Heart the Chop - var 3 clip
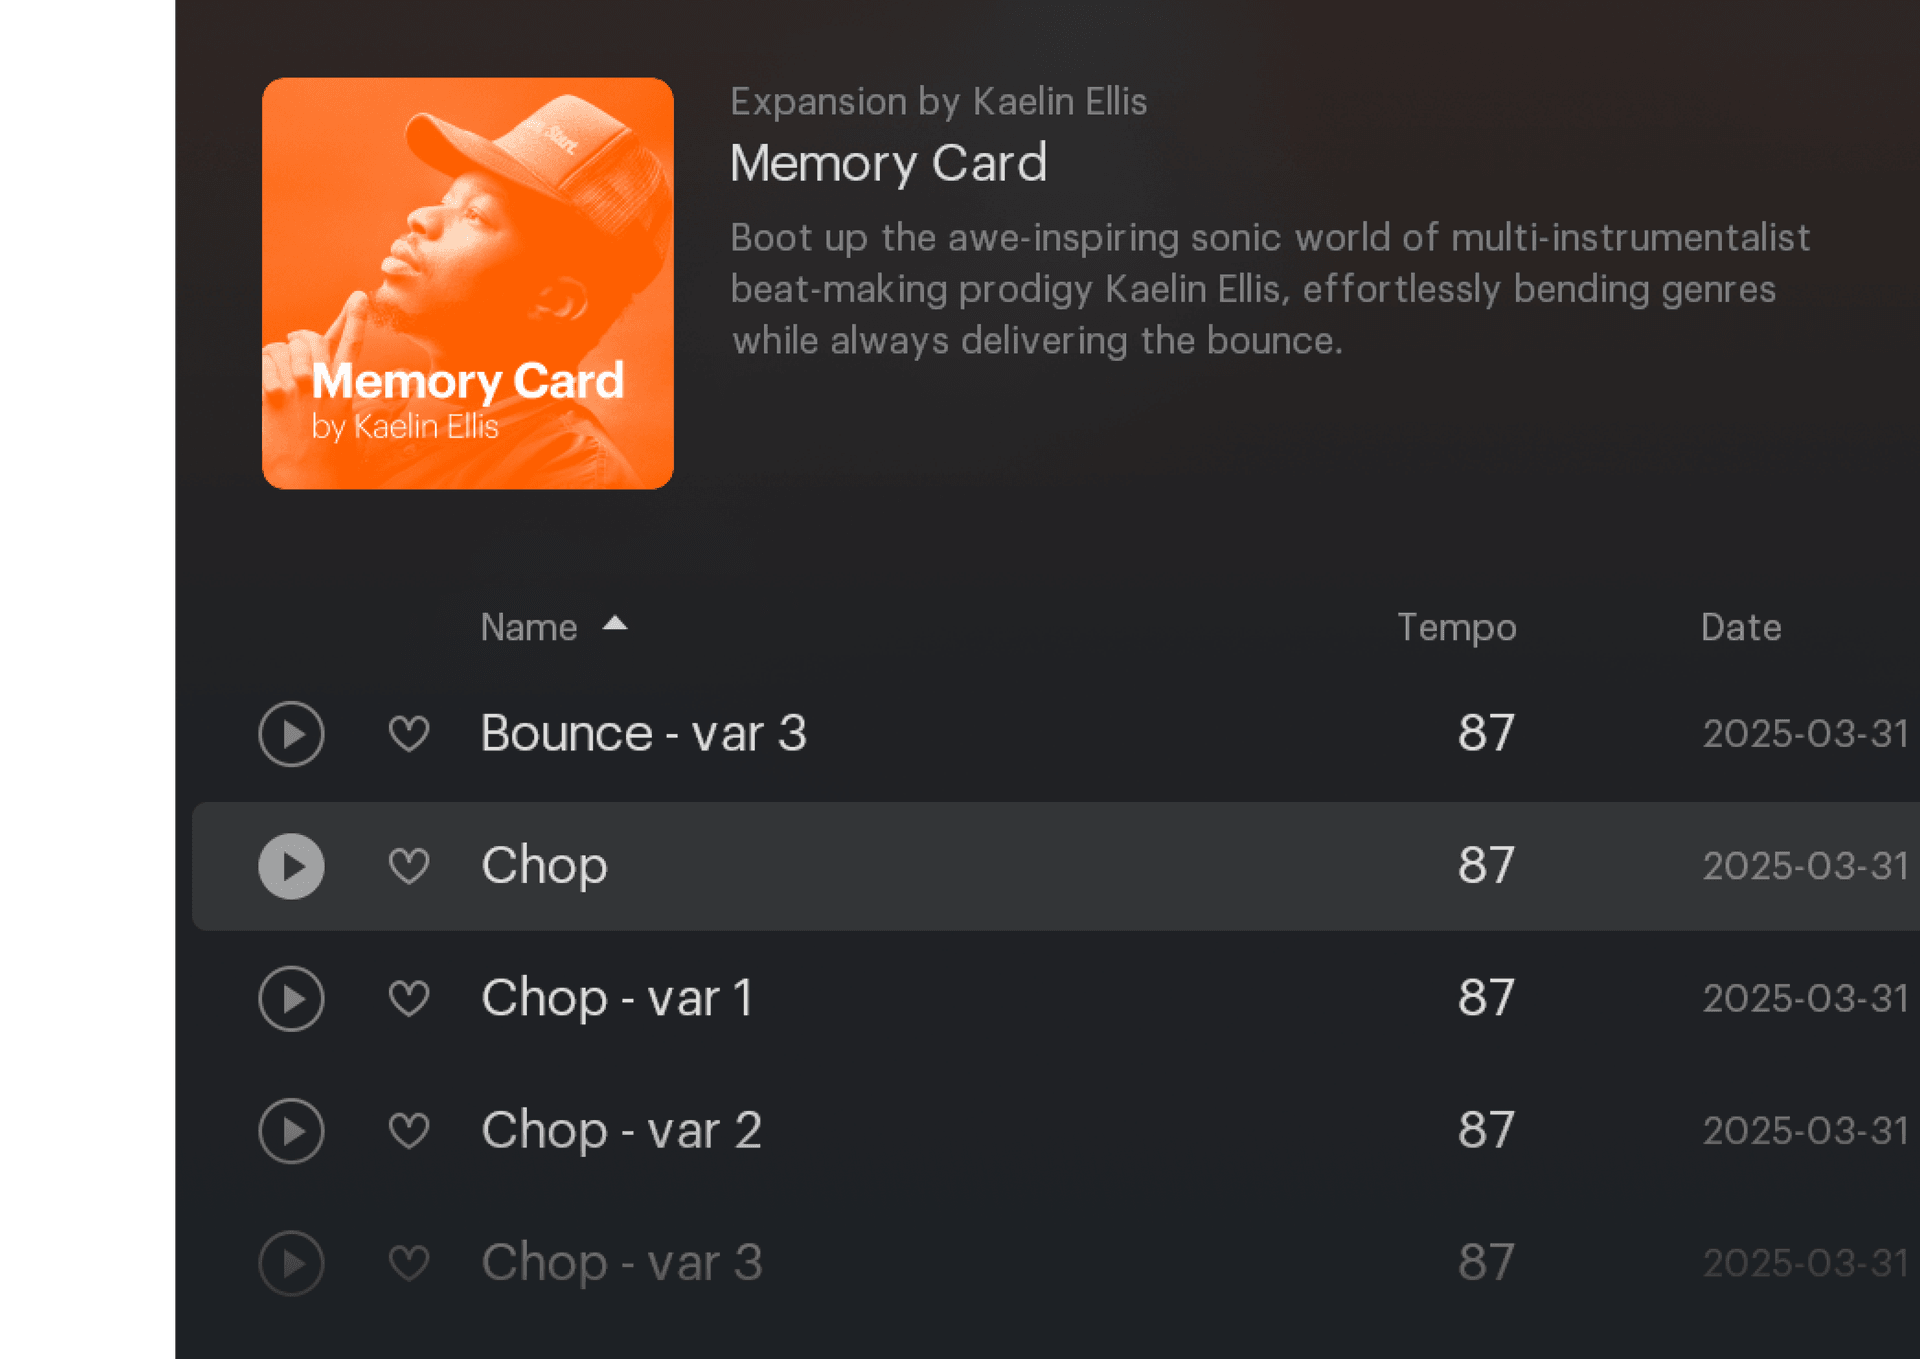This screenshot has width=1920, height=1359. tap(409, 1263)
